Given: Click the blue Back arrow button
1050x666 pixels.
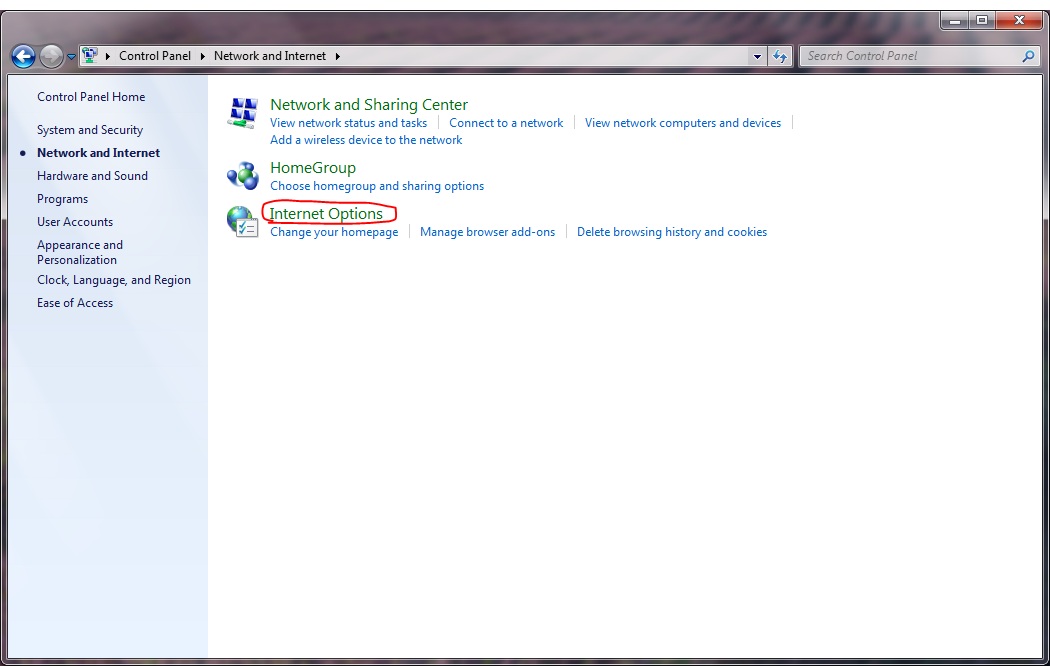Looking at the screenshot, I should tap(23, 56).
